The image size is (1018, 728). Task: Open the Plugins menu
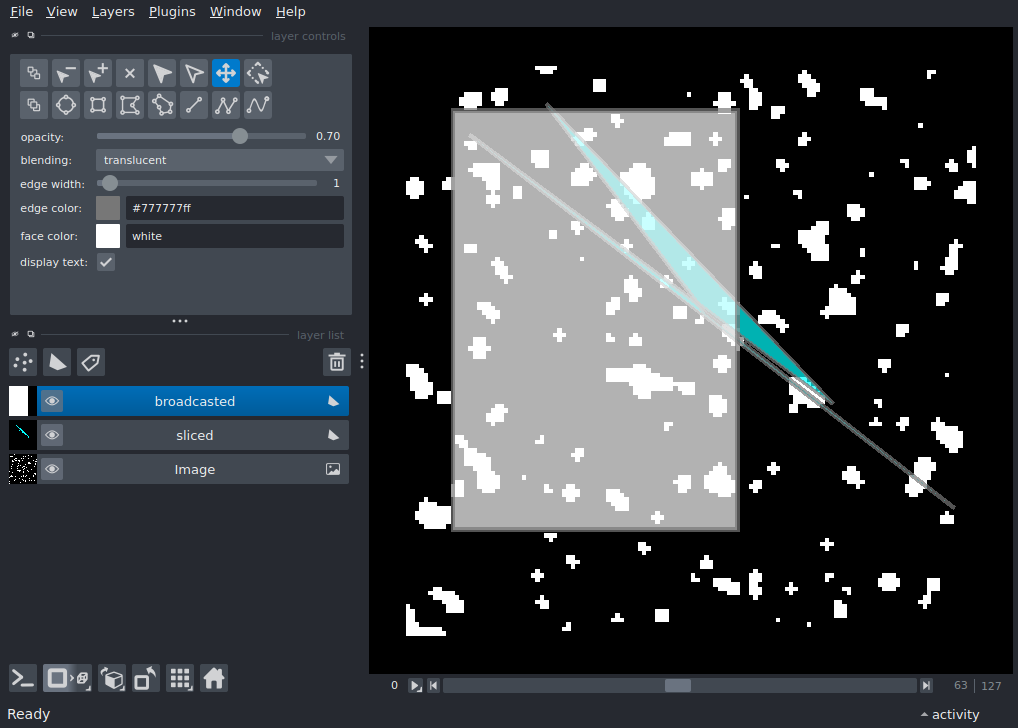point(172,12)
